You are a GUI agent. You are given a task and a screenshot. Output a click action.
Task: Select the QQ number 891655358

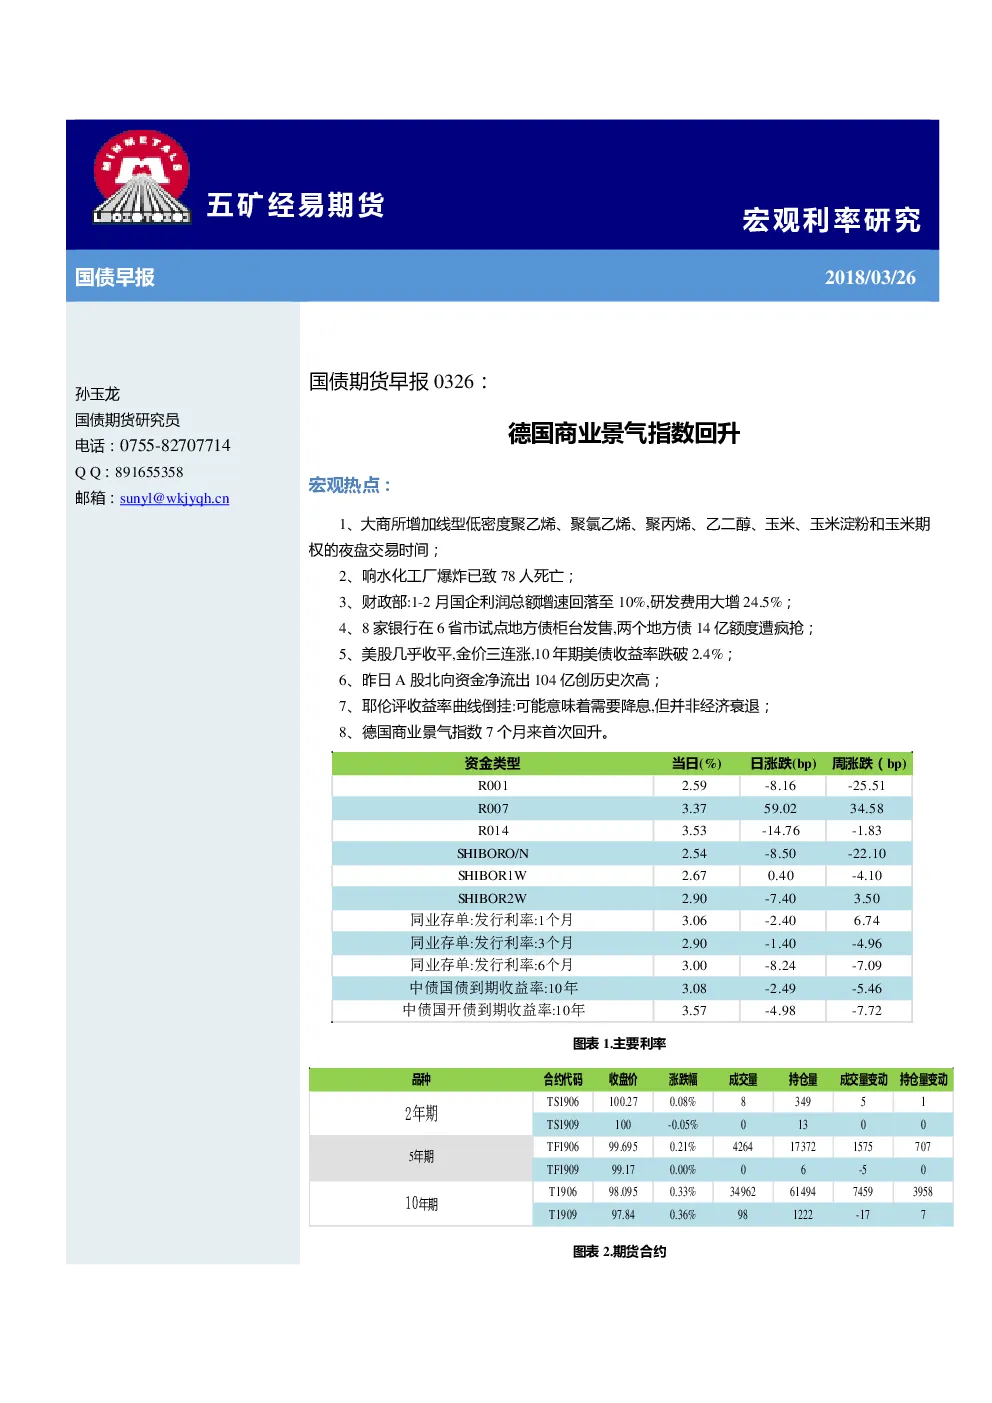[149, 472]
